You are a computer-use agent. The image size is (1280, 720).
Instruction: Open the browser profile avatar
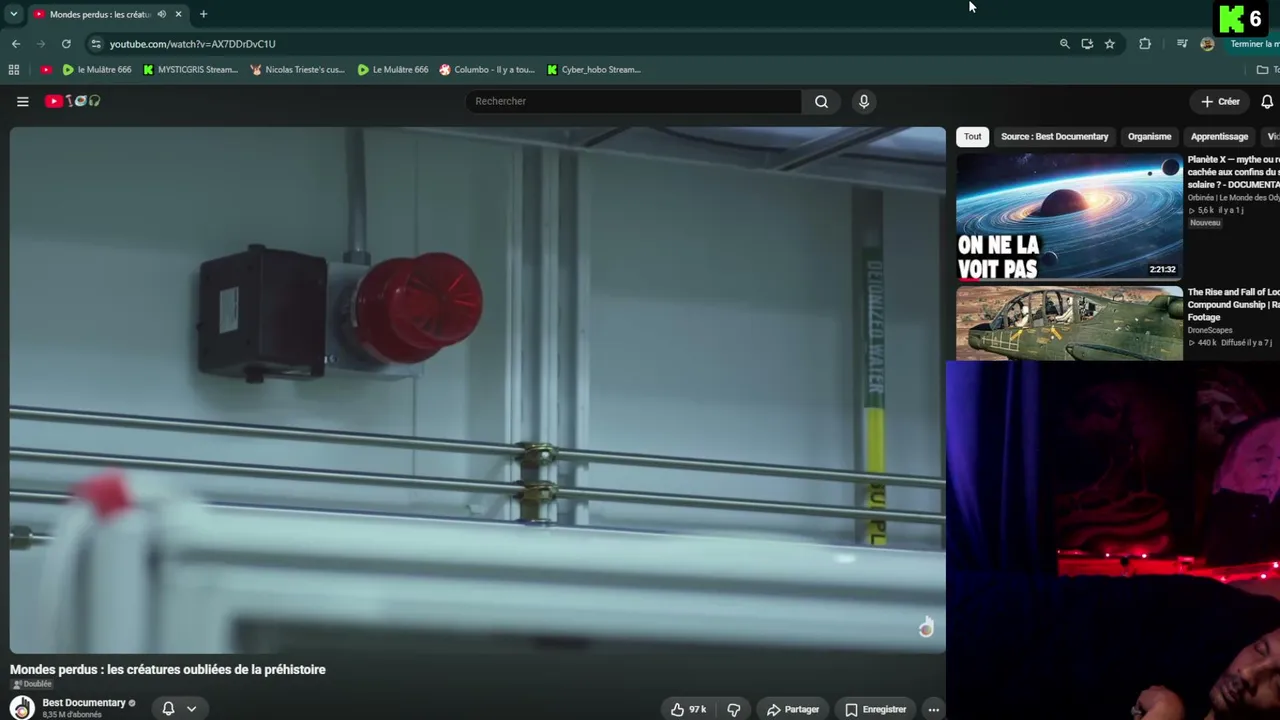[1207, 44]
